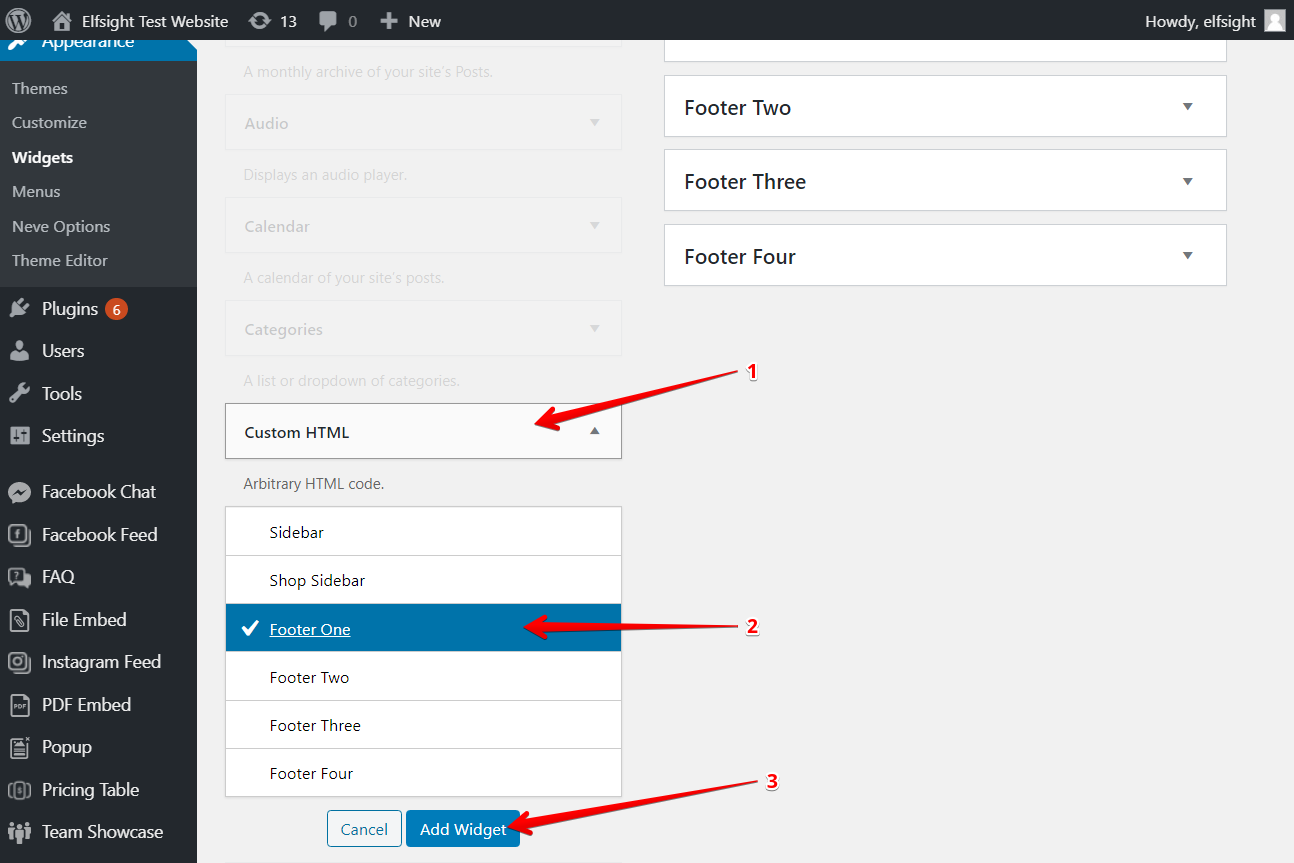
Task: Collapse the Custom HTML widget
Action: (594, 431)
